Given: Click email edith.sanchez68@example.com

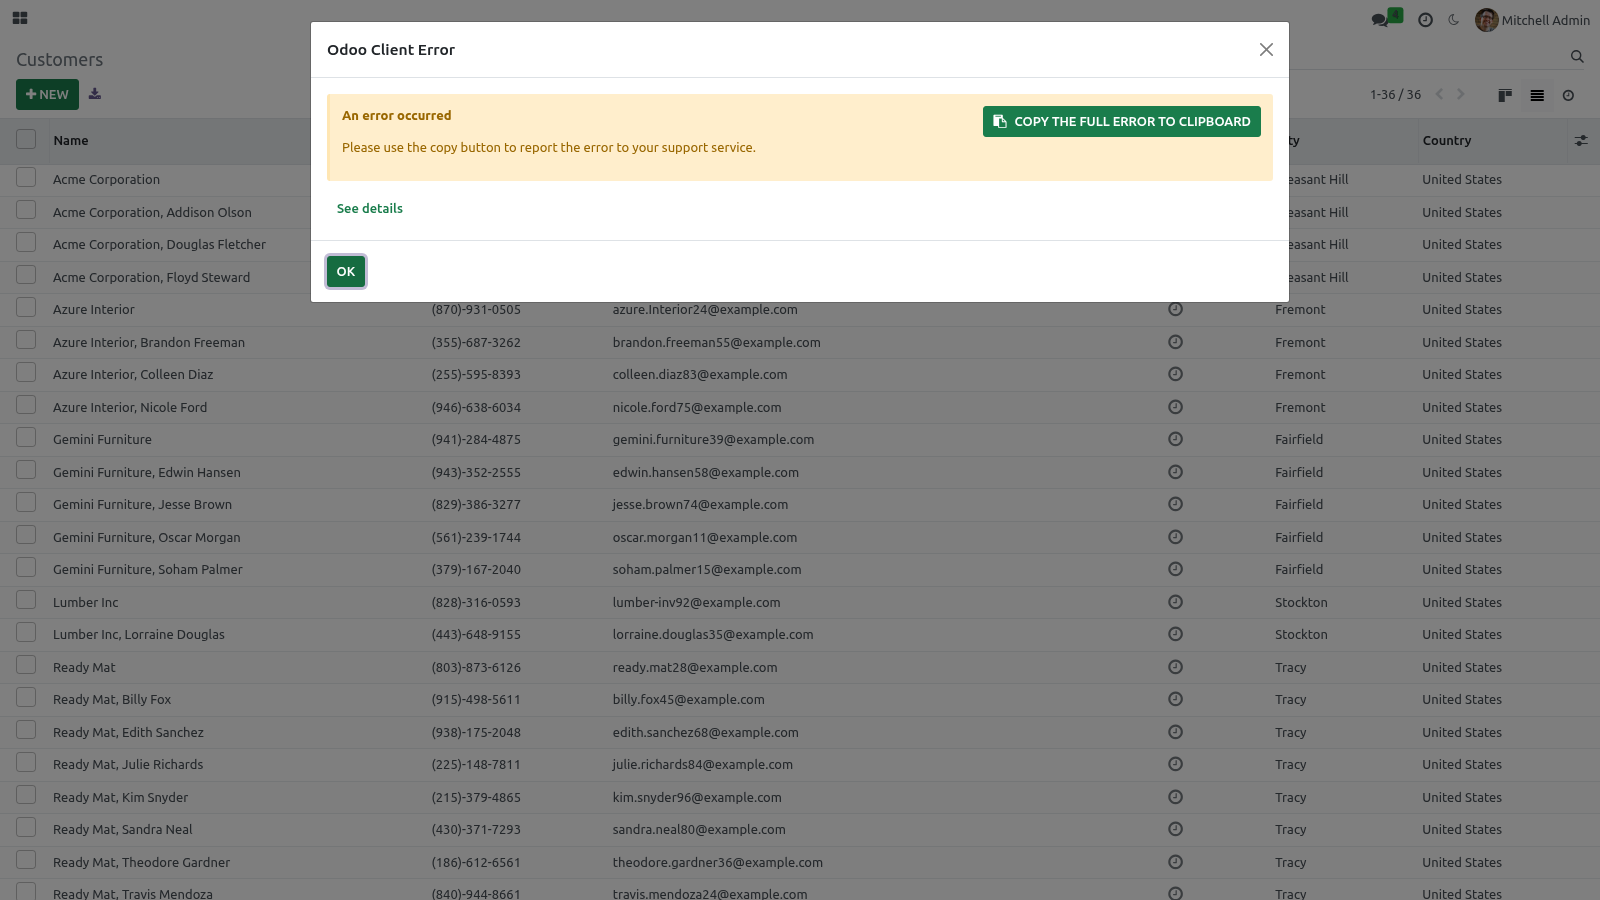Looking at the screenshot, I should pos(705,733).
